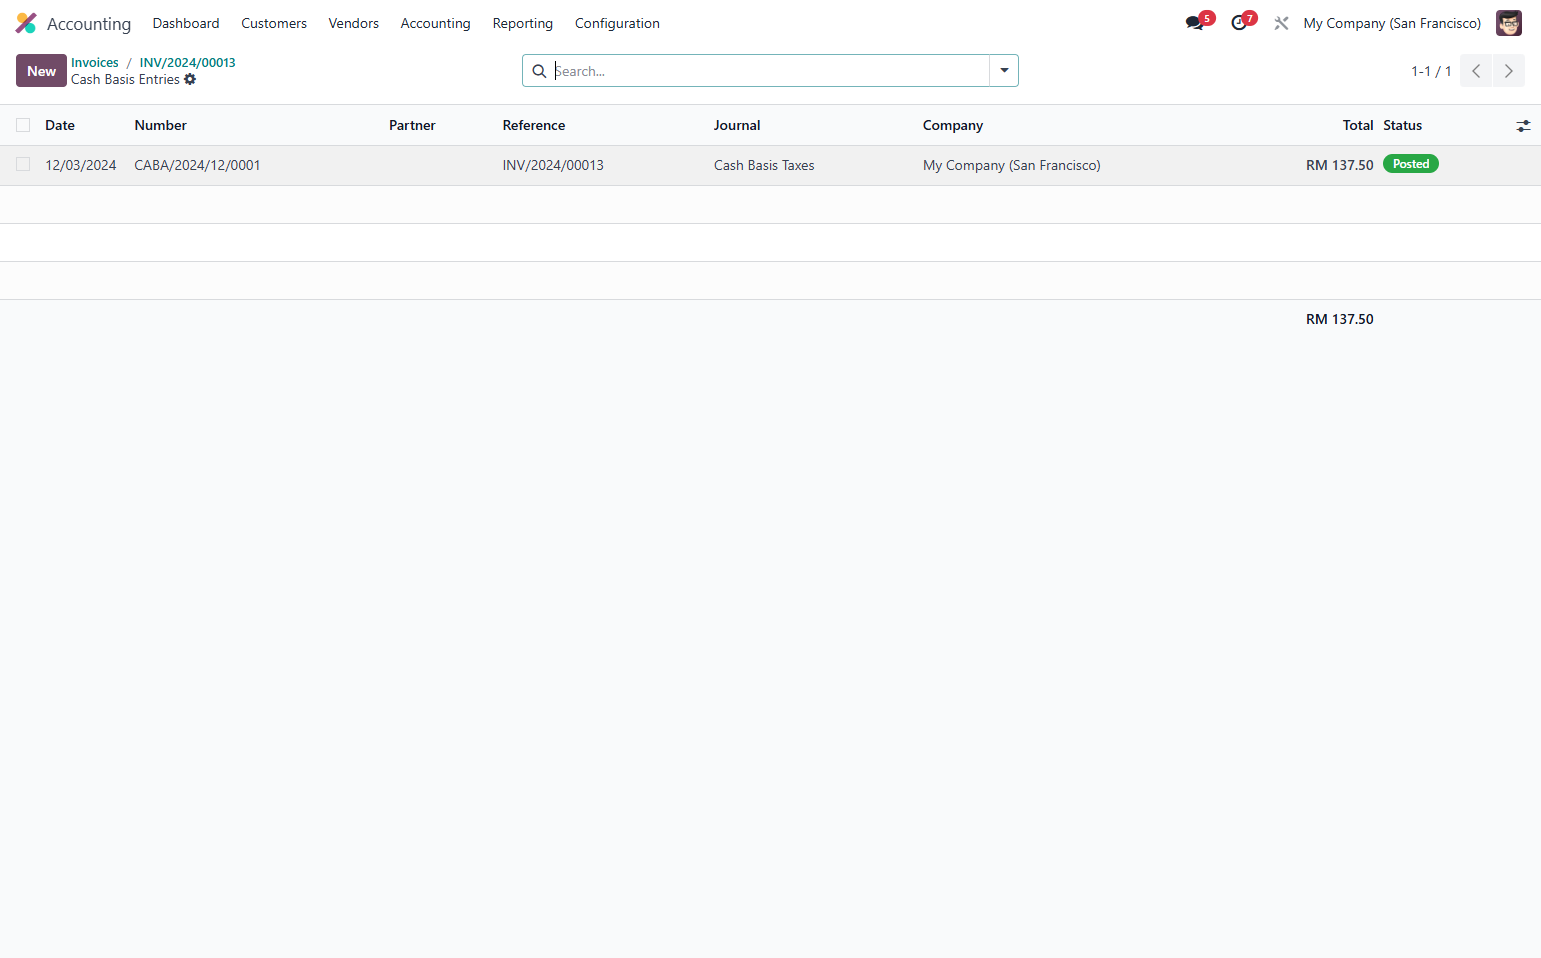Click the 1-1 / 1 pager counter
Viewport: 1541px width, 958px height.
click(1431, 71)
